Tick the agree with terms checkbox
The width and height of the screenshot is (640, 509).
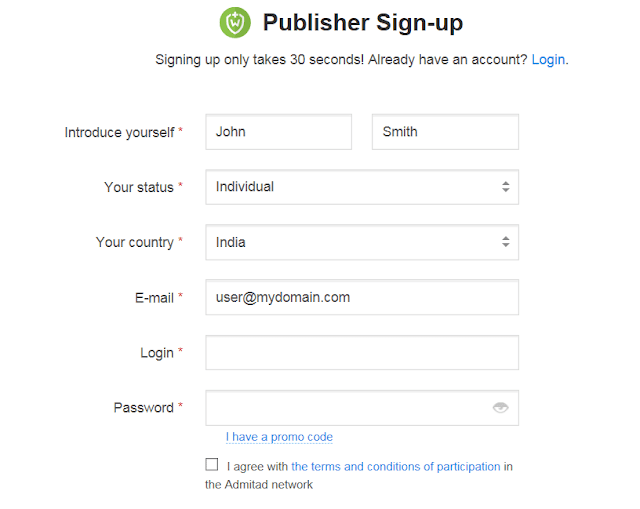tap(211, 465)
